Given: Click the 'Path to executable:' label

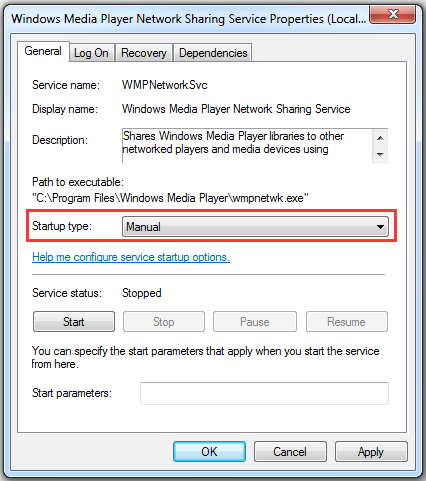Looking at the screenshot, I should point(78,182).
